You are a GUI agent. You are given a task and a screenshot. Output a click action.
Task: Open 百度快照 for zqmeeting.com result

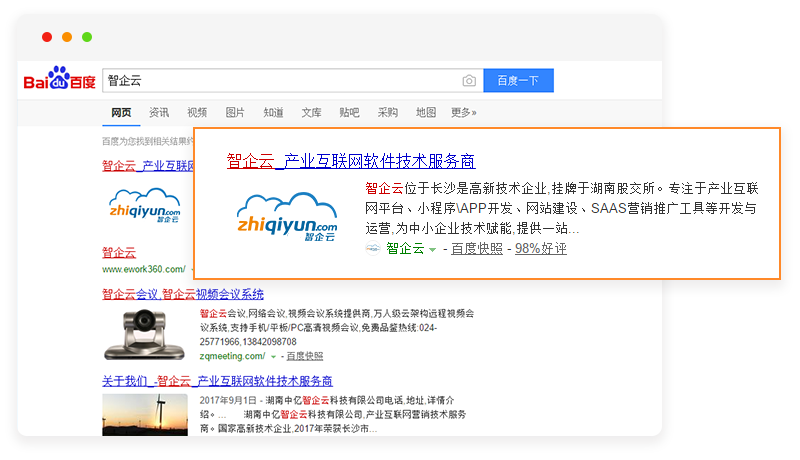(x=305, y=356)
